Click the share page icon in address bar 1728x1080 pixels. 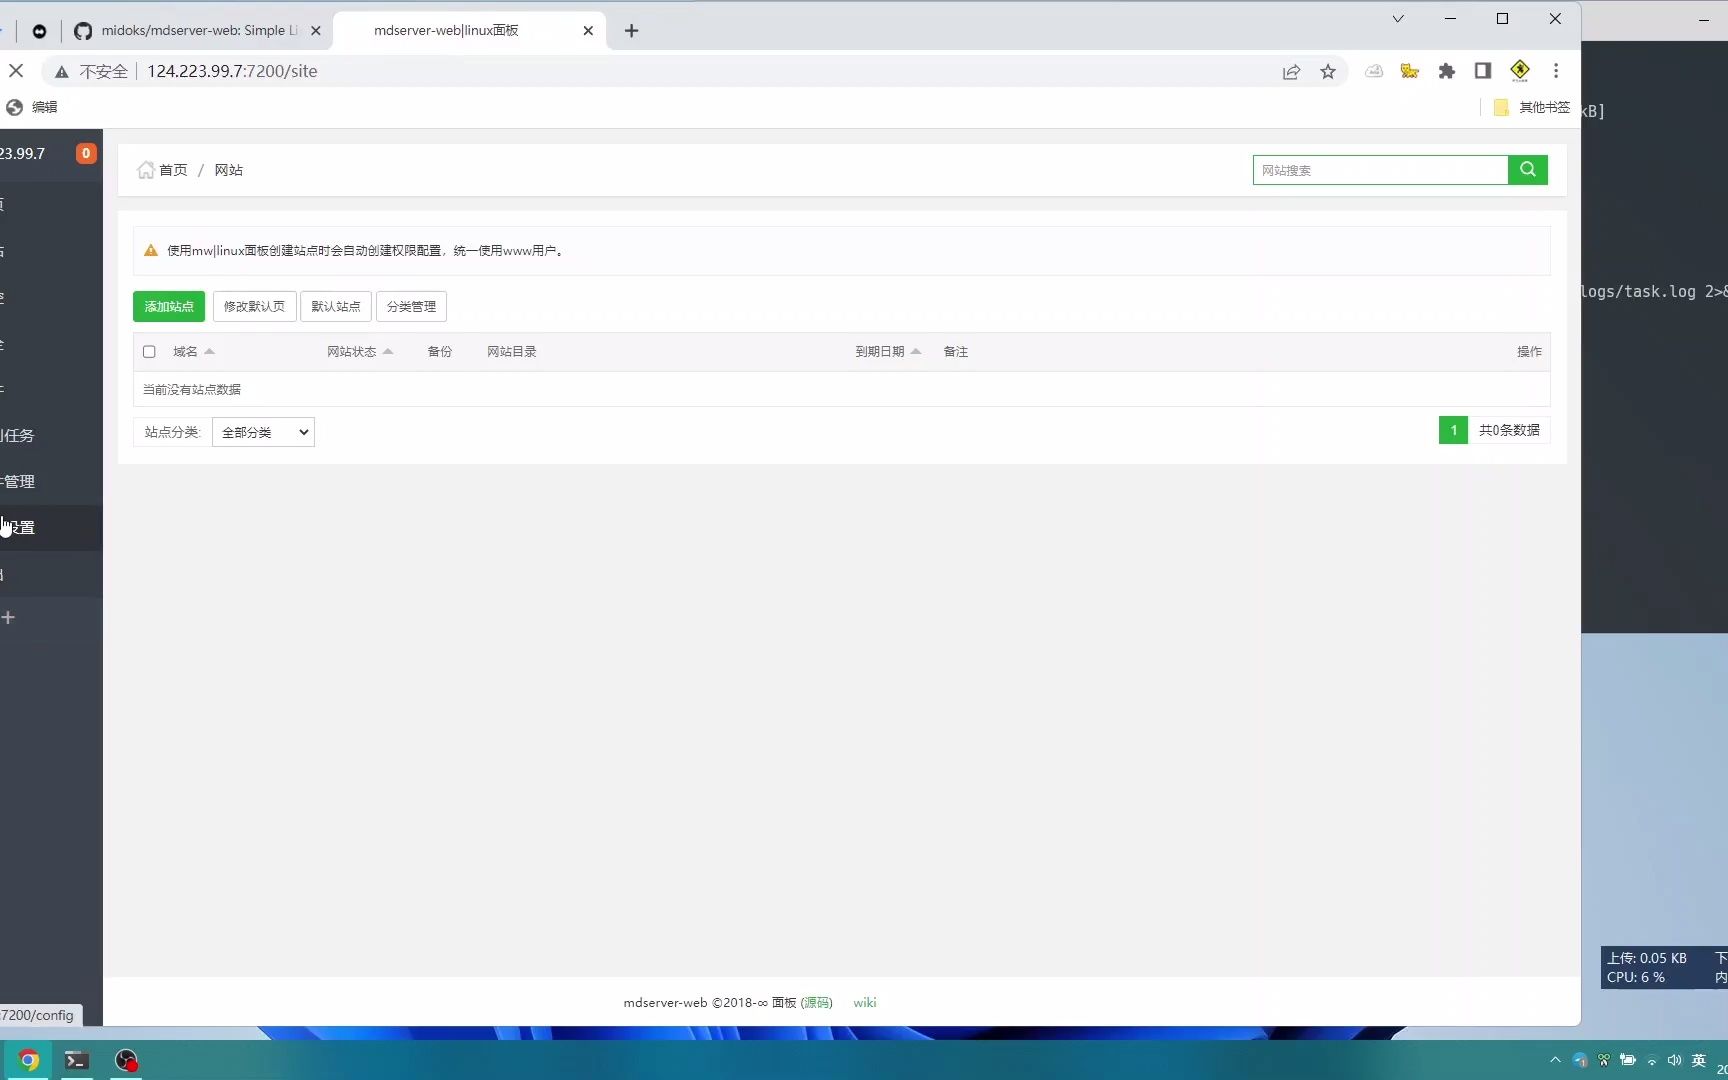(1291, 71)
